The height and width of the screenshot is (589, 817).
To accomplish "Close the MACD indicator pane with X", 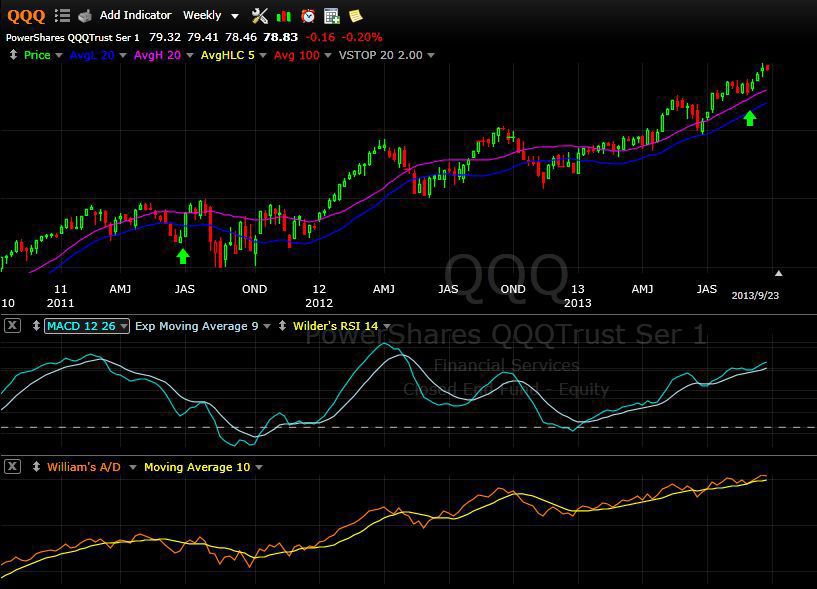I will point(12,326).
